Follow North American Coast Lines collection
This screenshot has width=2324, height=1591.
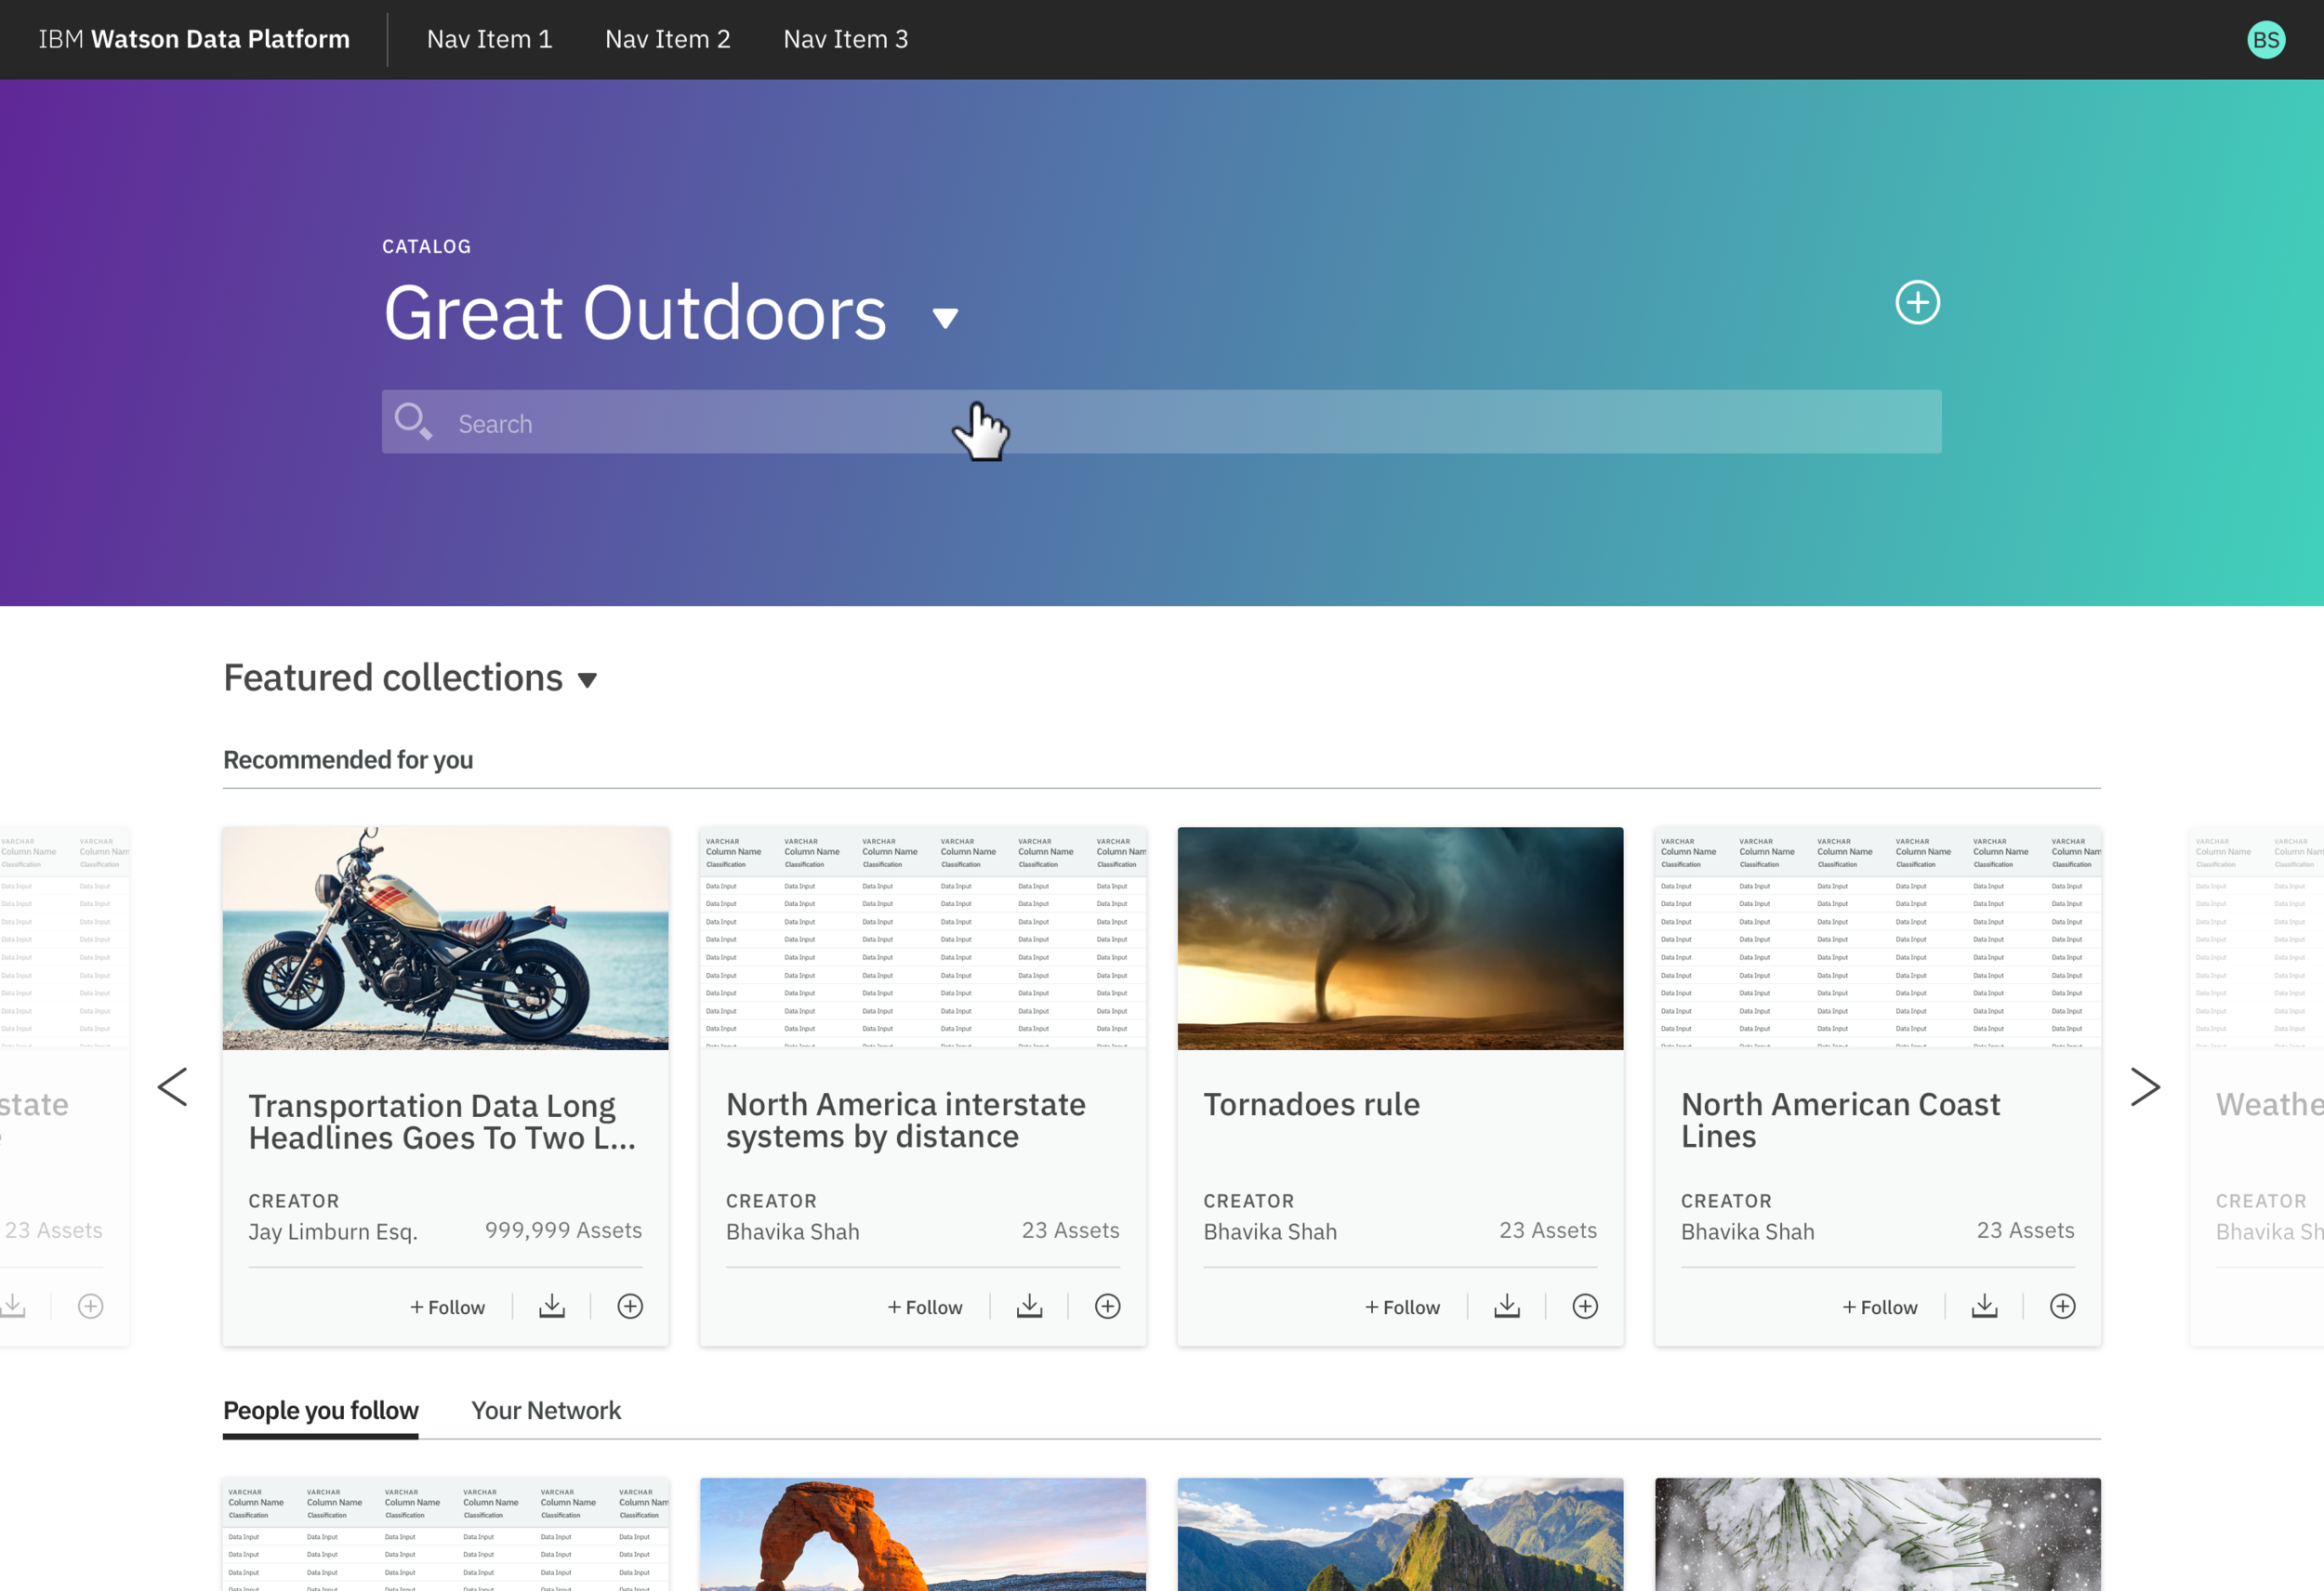pyautogui.click(x=1880, y=1307)
